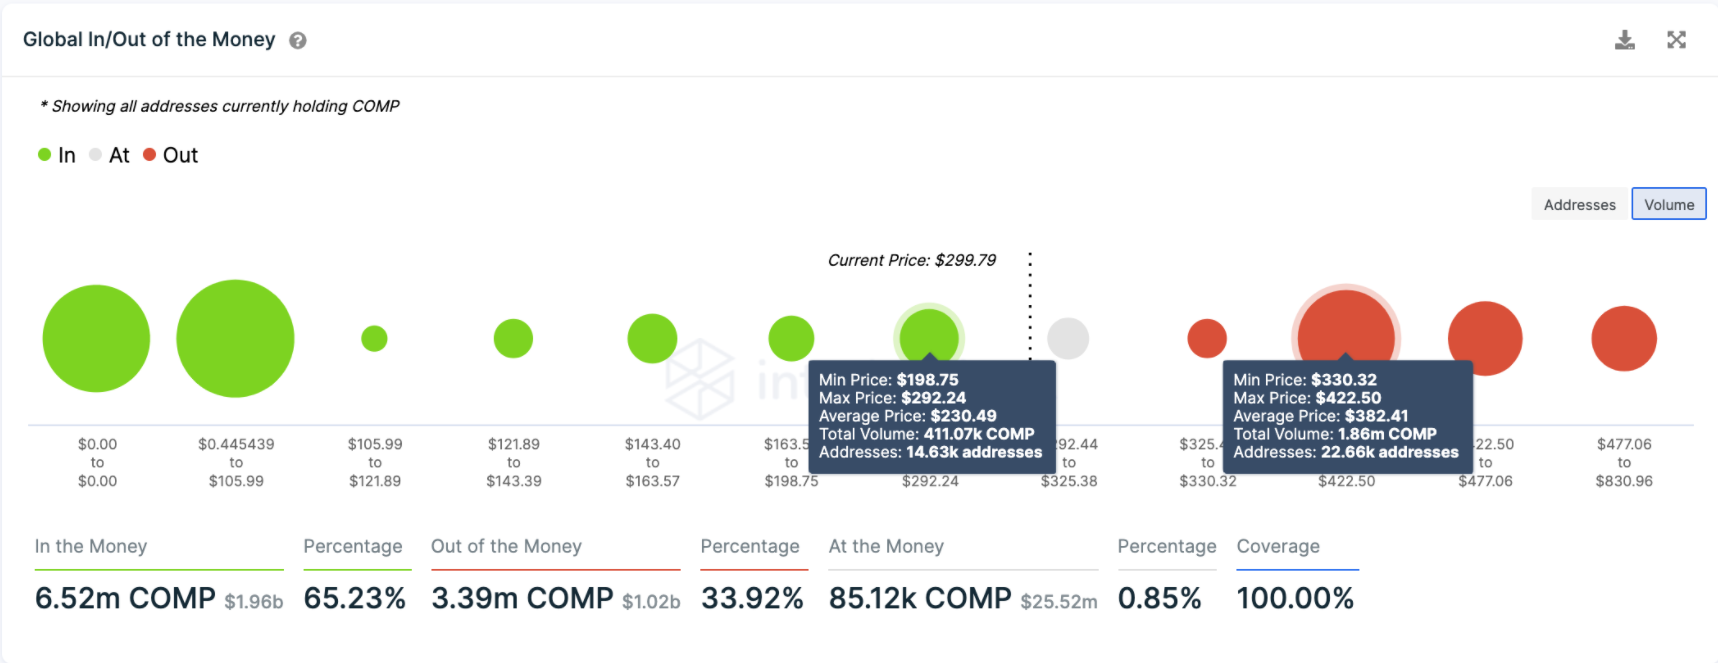Click the In the Money heading
Viewport: 1718px width, 663px height.
point(91,546)
